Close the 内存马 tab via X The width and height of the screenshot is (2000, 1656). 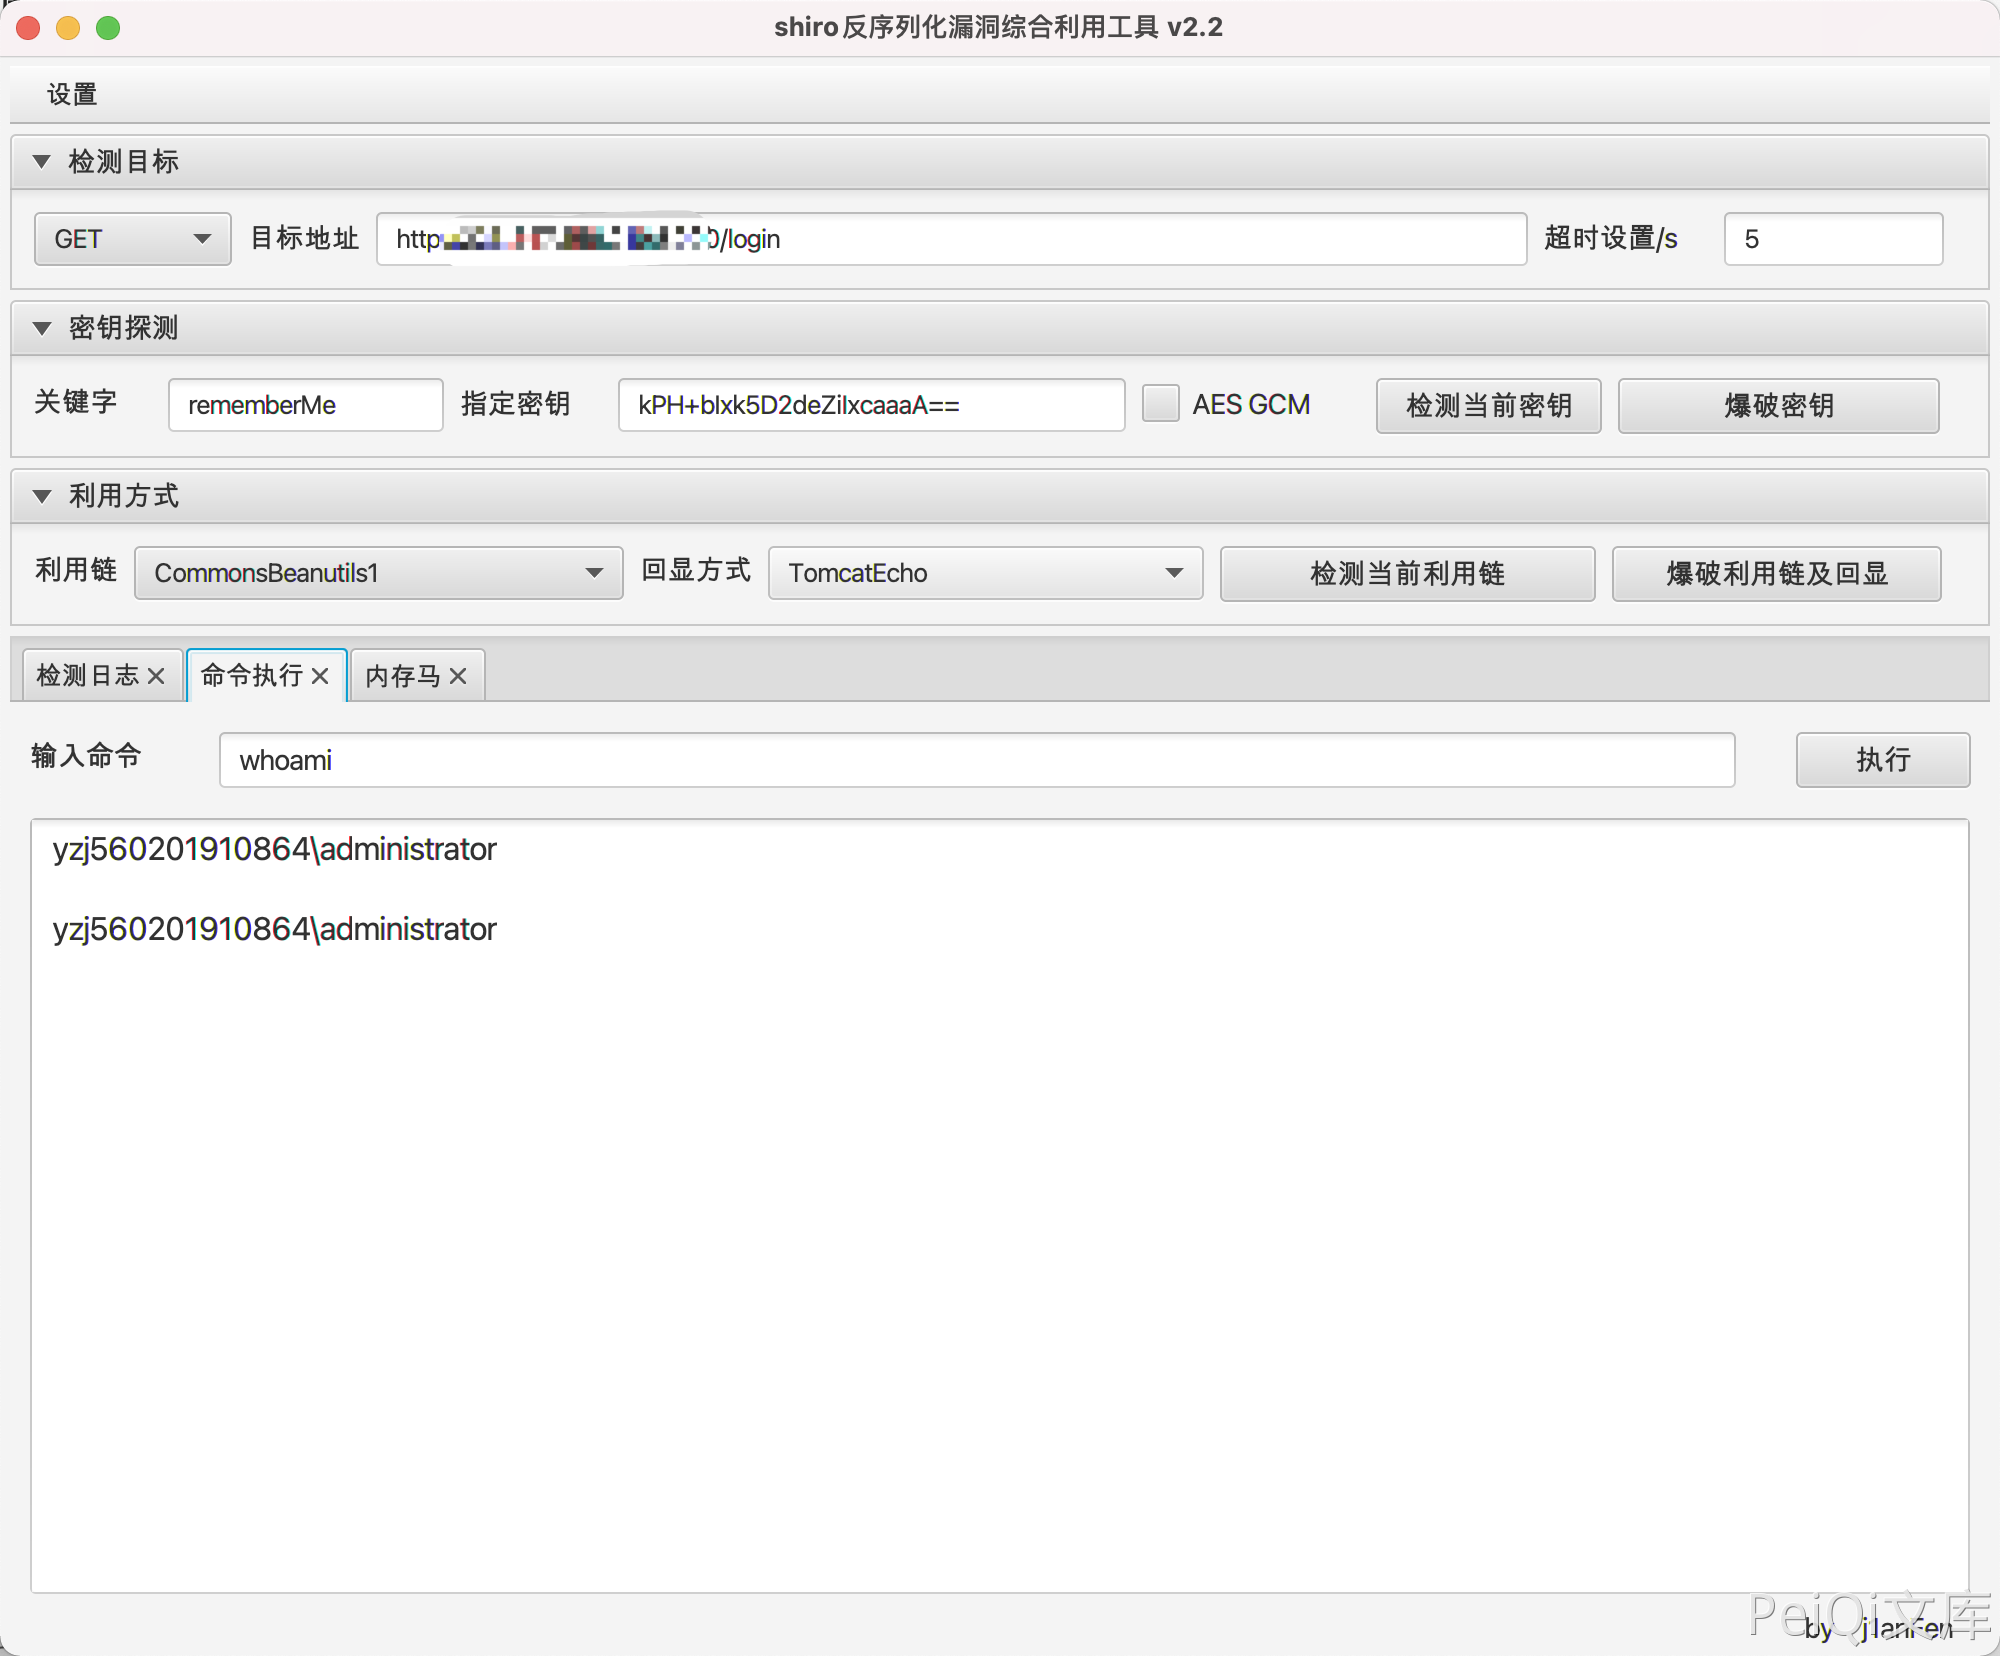coord(458,677)
